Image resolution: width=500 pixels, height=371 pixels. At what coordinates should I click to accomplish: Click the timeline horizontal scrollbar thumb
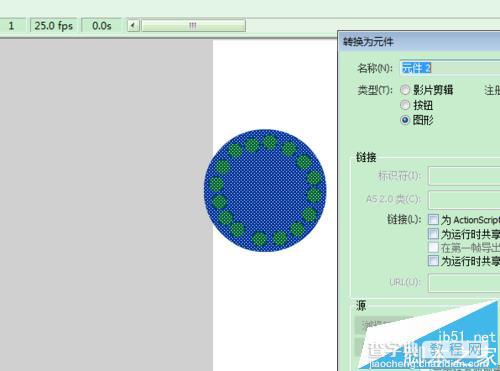[193, 25]
